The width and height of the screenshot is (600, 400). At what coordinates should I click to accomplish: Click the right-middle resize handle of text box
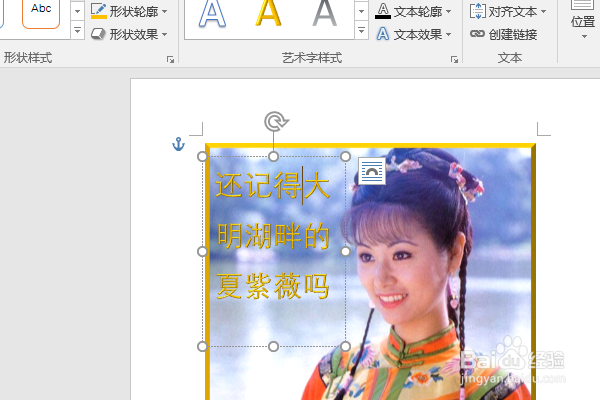pyautogui.click(x=345, y=251)
